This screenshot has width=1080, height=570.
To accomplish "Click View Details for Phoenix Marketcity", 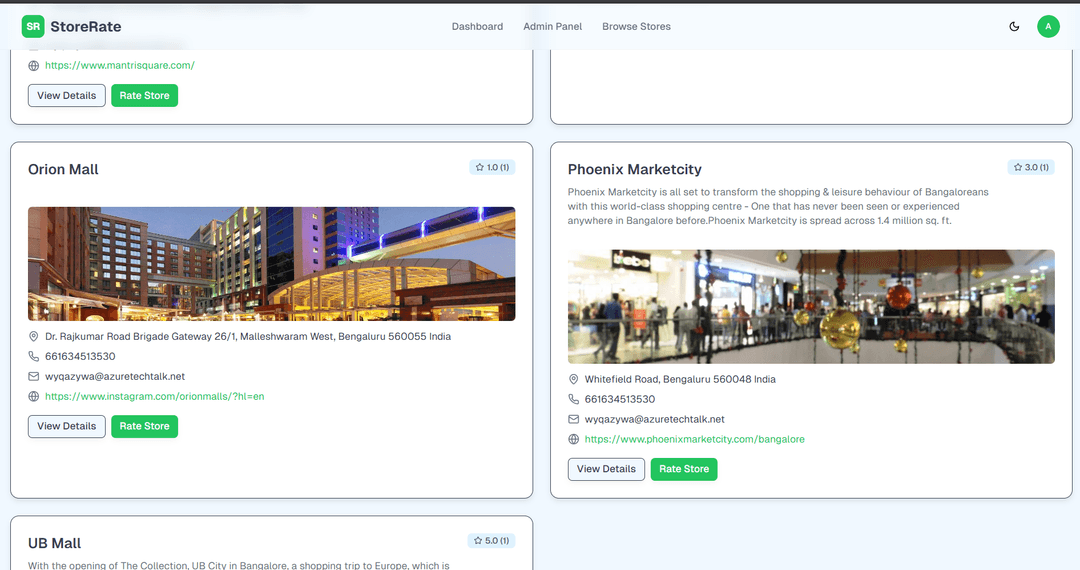I will click(606, 469).
